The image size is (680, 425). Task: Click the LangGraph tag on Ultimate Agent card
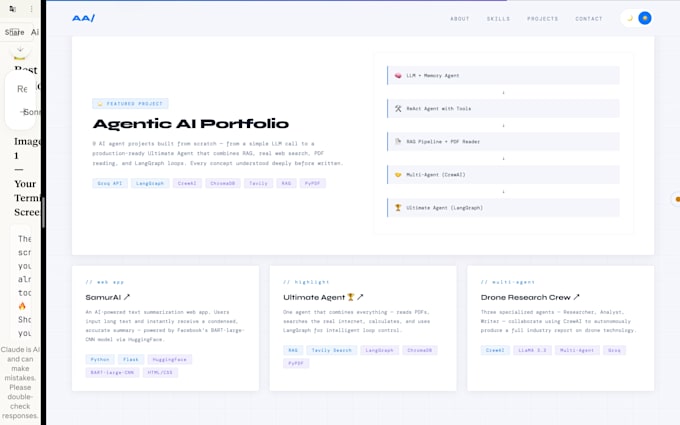click(x=379, y=350)
